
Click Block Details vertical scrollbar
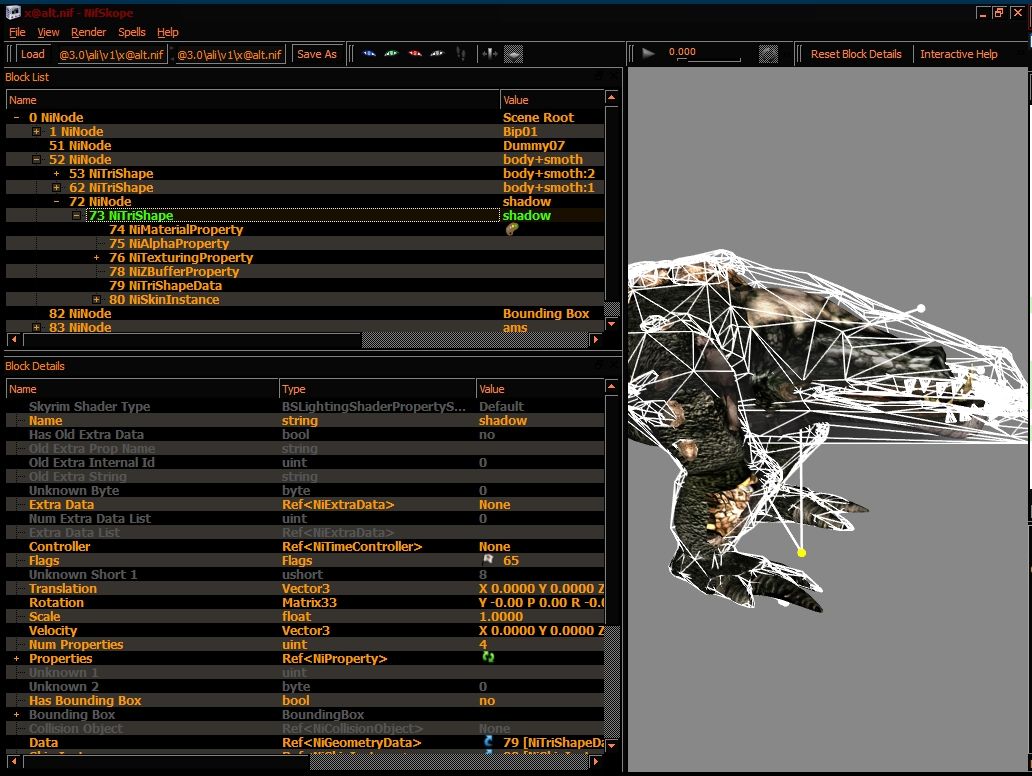(x=611, y=681)
